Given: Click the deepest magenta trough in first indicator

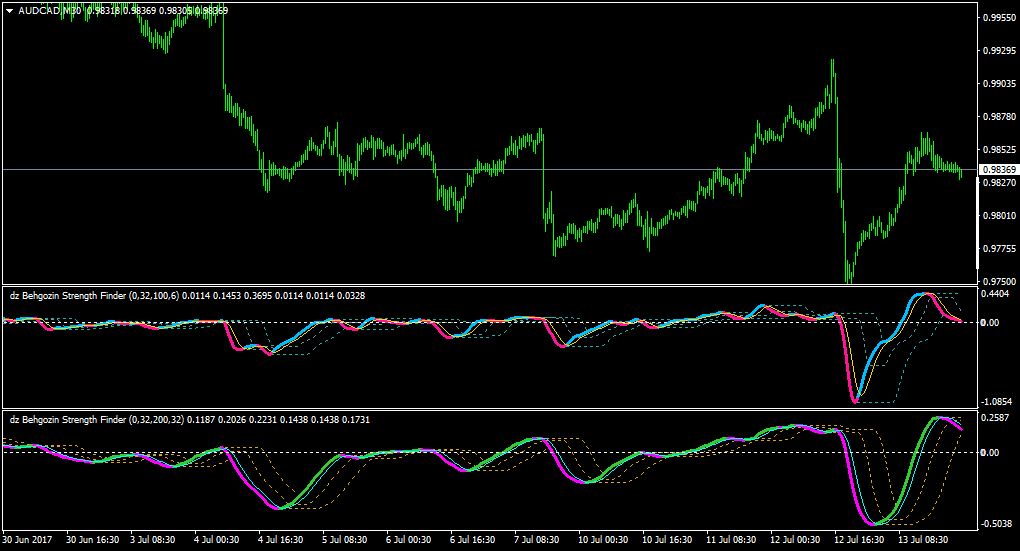Looking at the screenshot, I should [855, 401].
